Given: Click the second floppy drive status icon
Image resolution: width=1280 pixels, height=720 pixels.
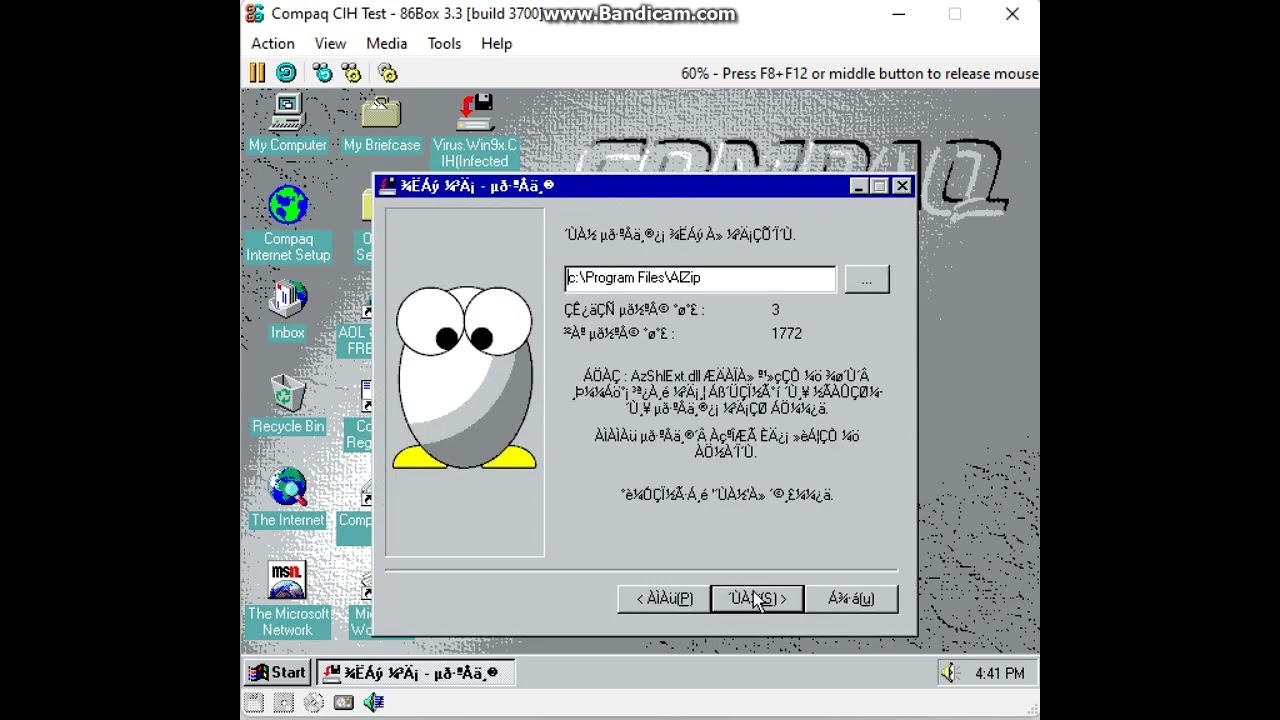Looking at the screenshot, I should coord(284,703).
